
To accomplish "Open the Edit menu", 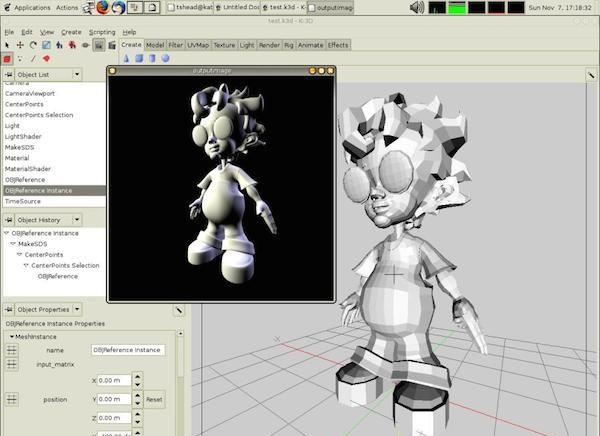I will coord(27,32).
